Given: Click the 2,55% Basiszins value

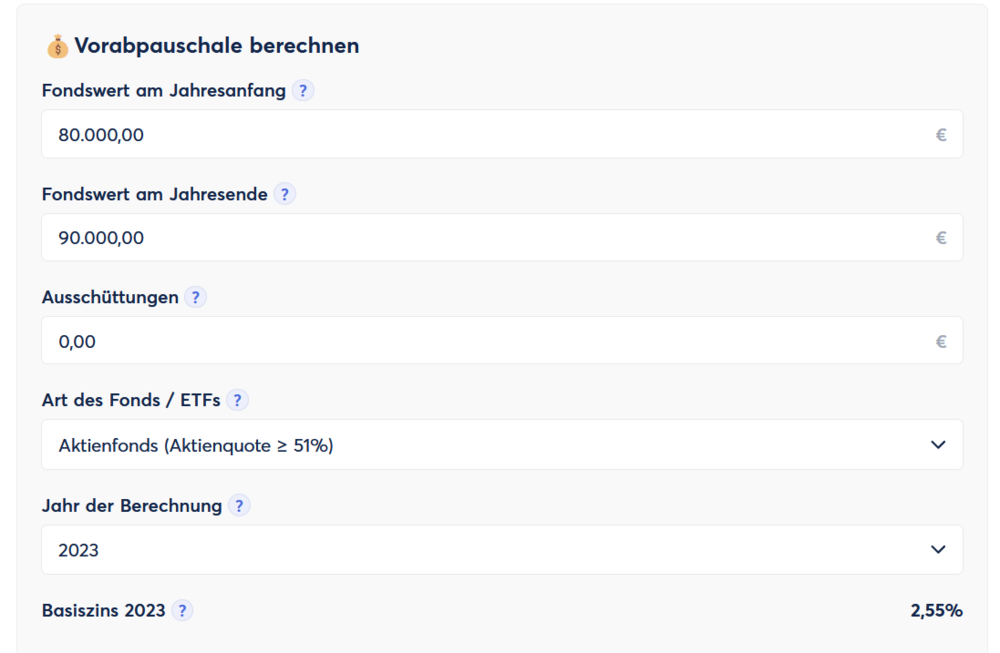Looking at the screenshot, I should click(936, 611).
